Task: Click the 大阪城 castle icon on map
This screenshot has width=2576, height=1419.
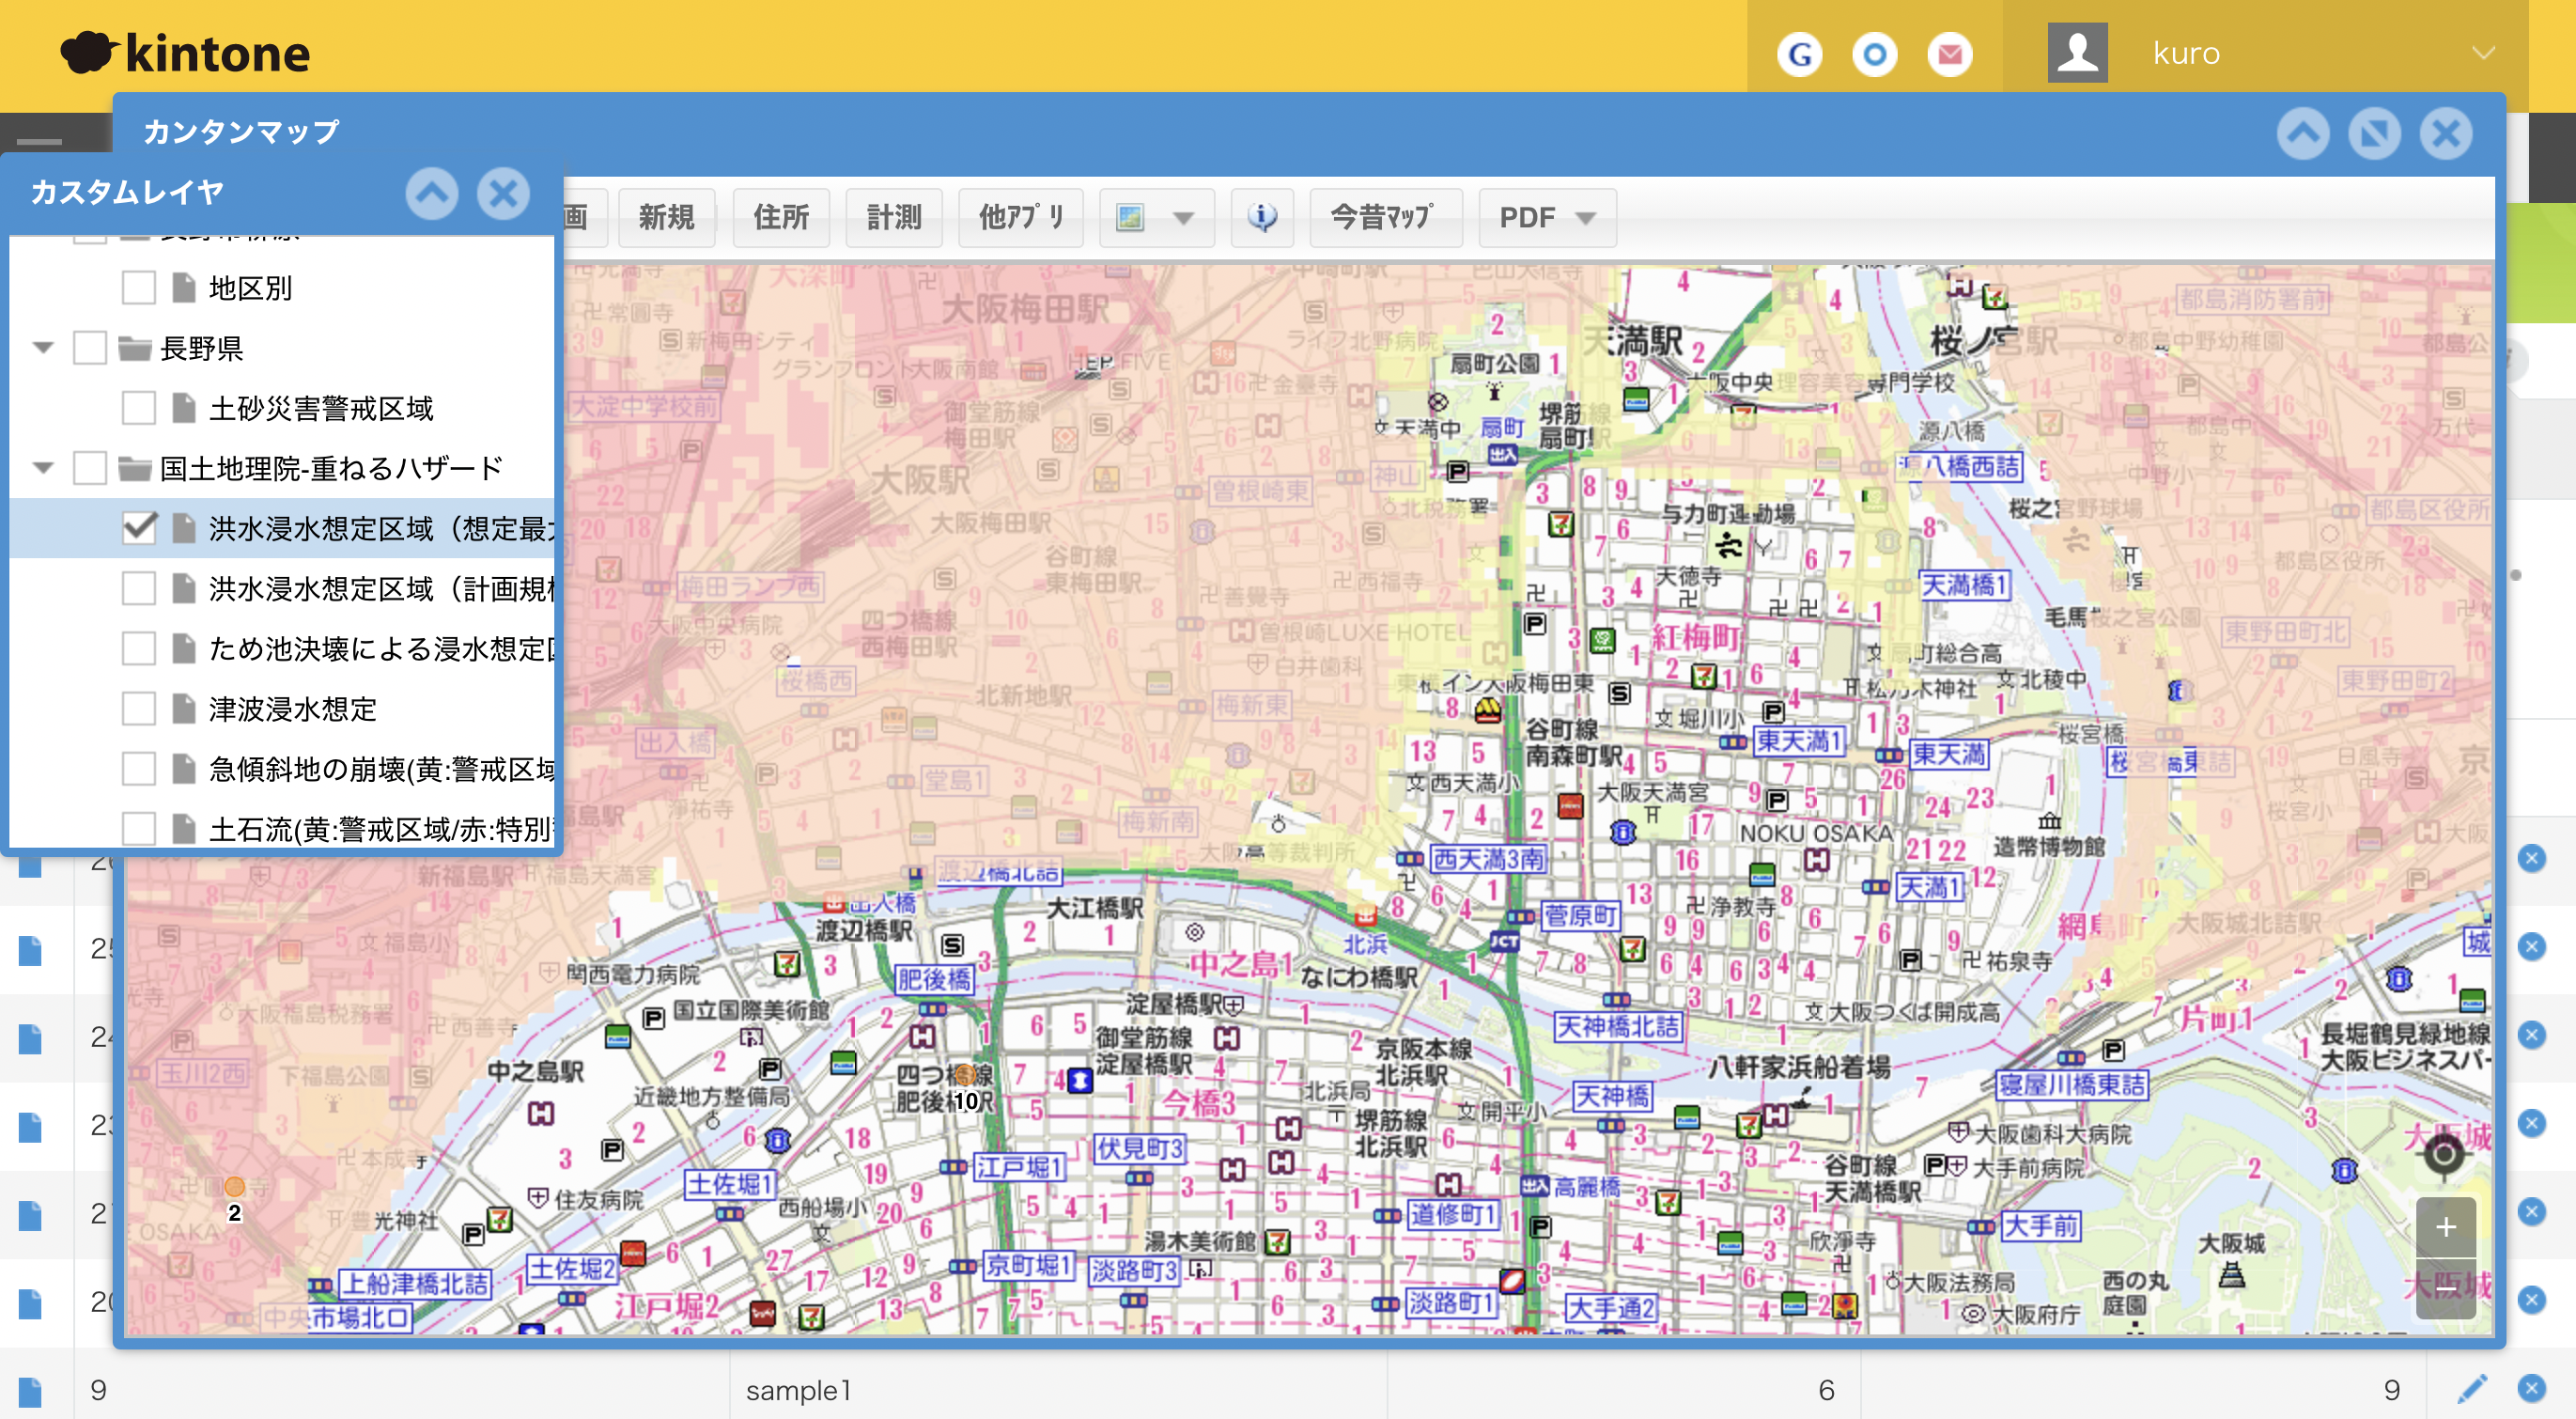Action: [x=2231, y=1274]
